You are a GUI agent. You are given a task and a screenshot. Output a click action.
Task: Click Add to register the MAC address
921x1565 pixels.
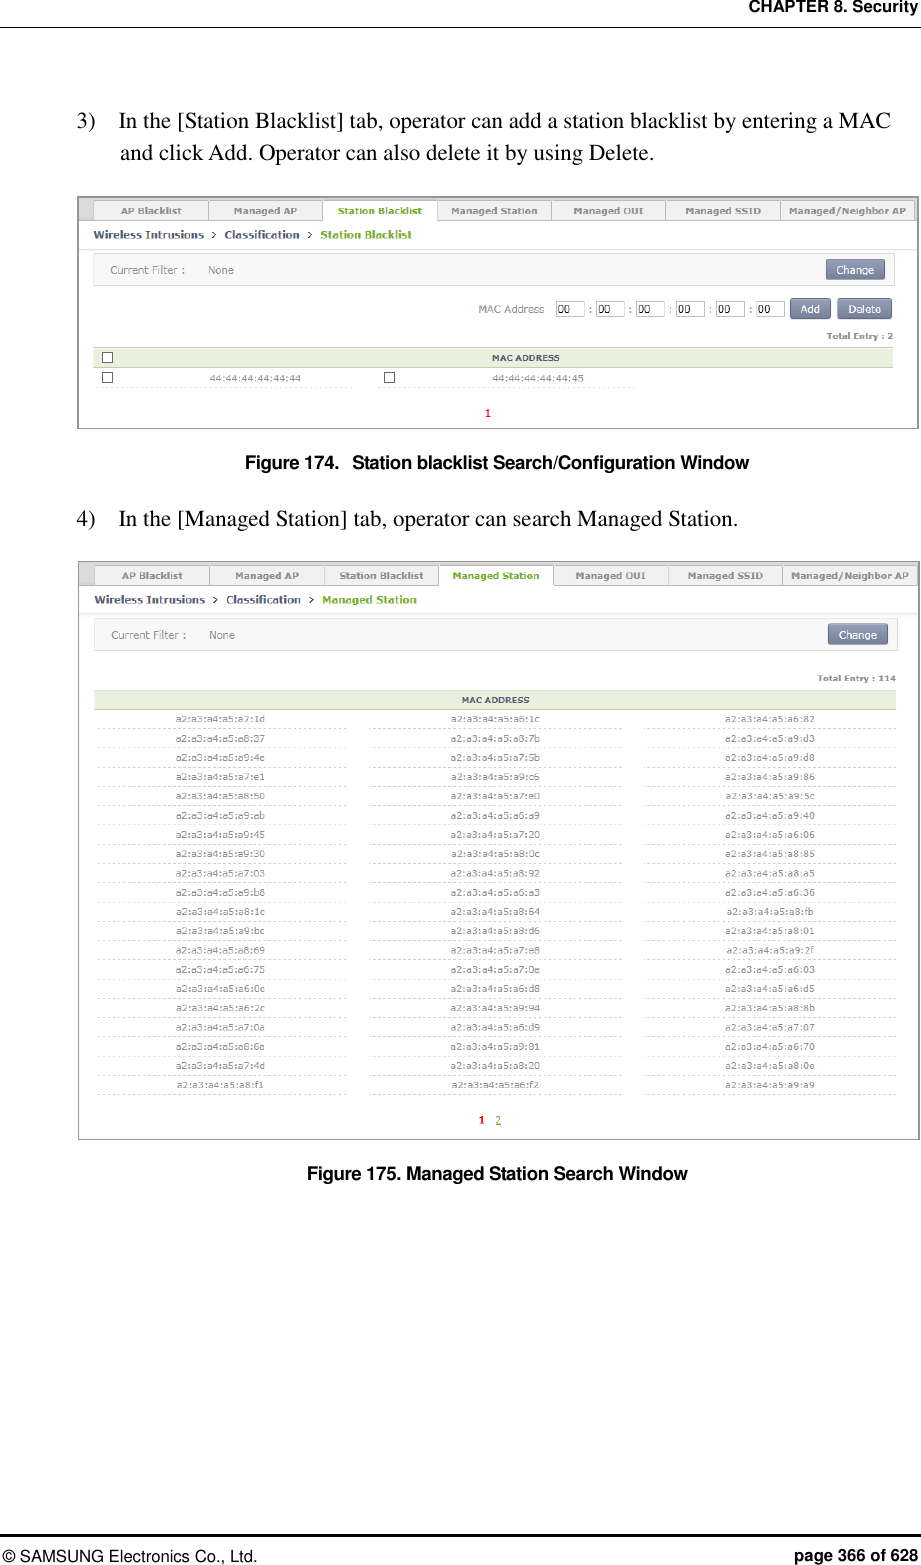click(x=809, y=308)
